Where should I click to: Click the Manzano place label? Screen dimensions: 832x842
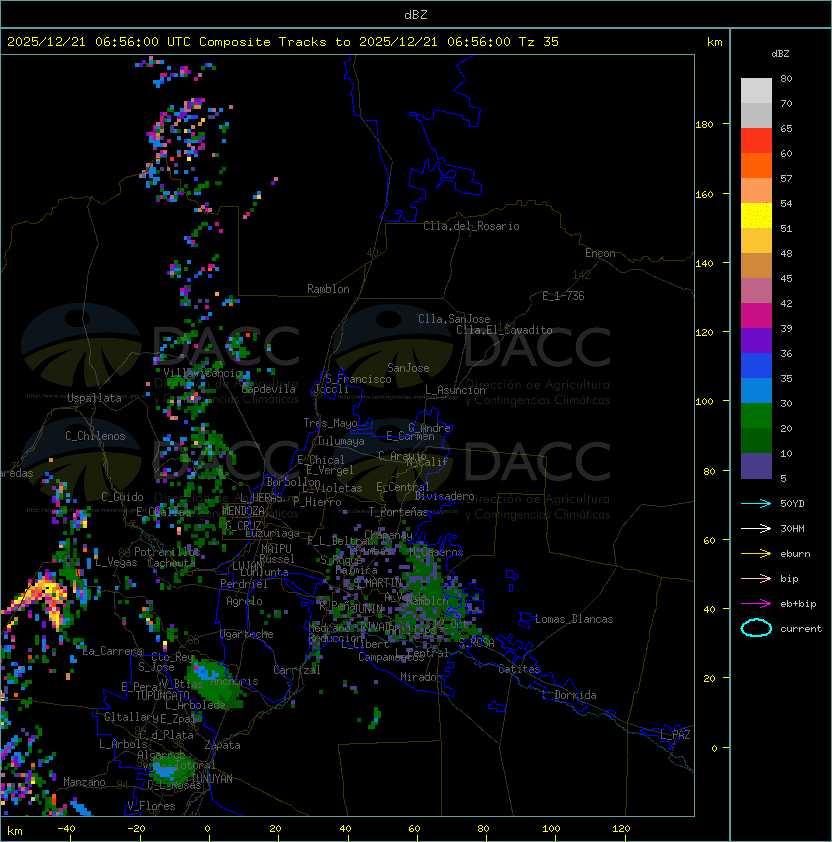point(84,782)
